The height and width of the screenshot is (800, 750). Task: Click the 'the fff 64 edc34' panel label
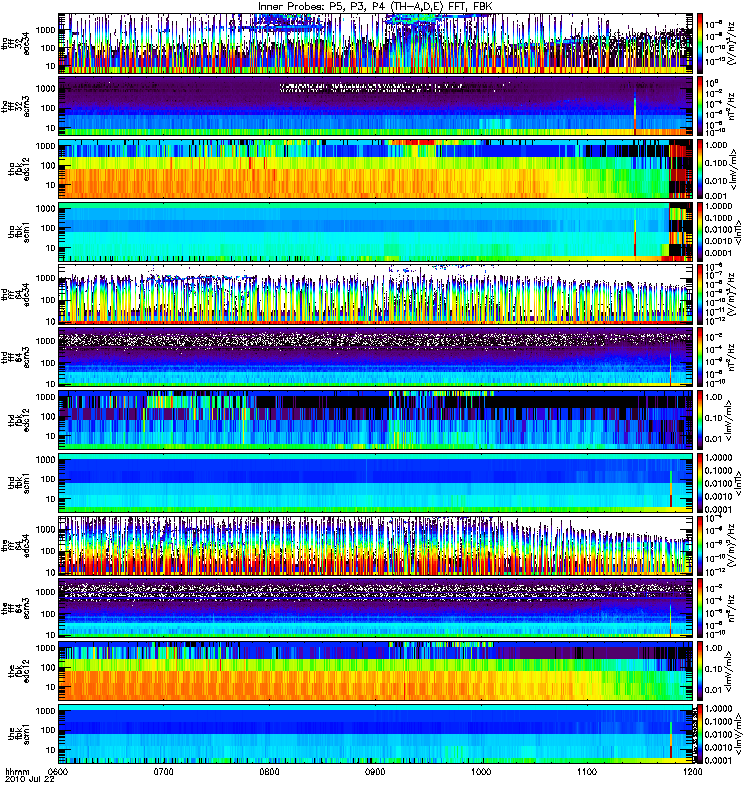tap(15, 545)
